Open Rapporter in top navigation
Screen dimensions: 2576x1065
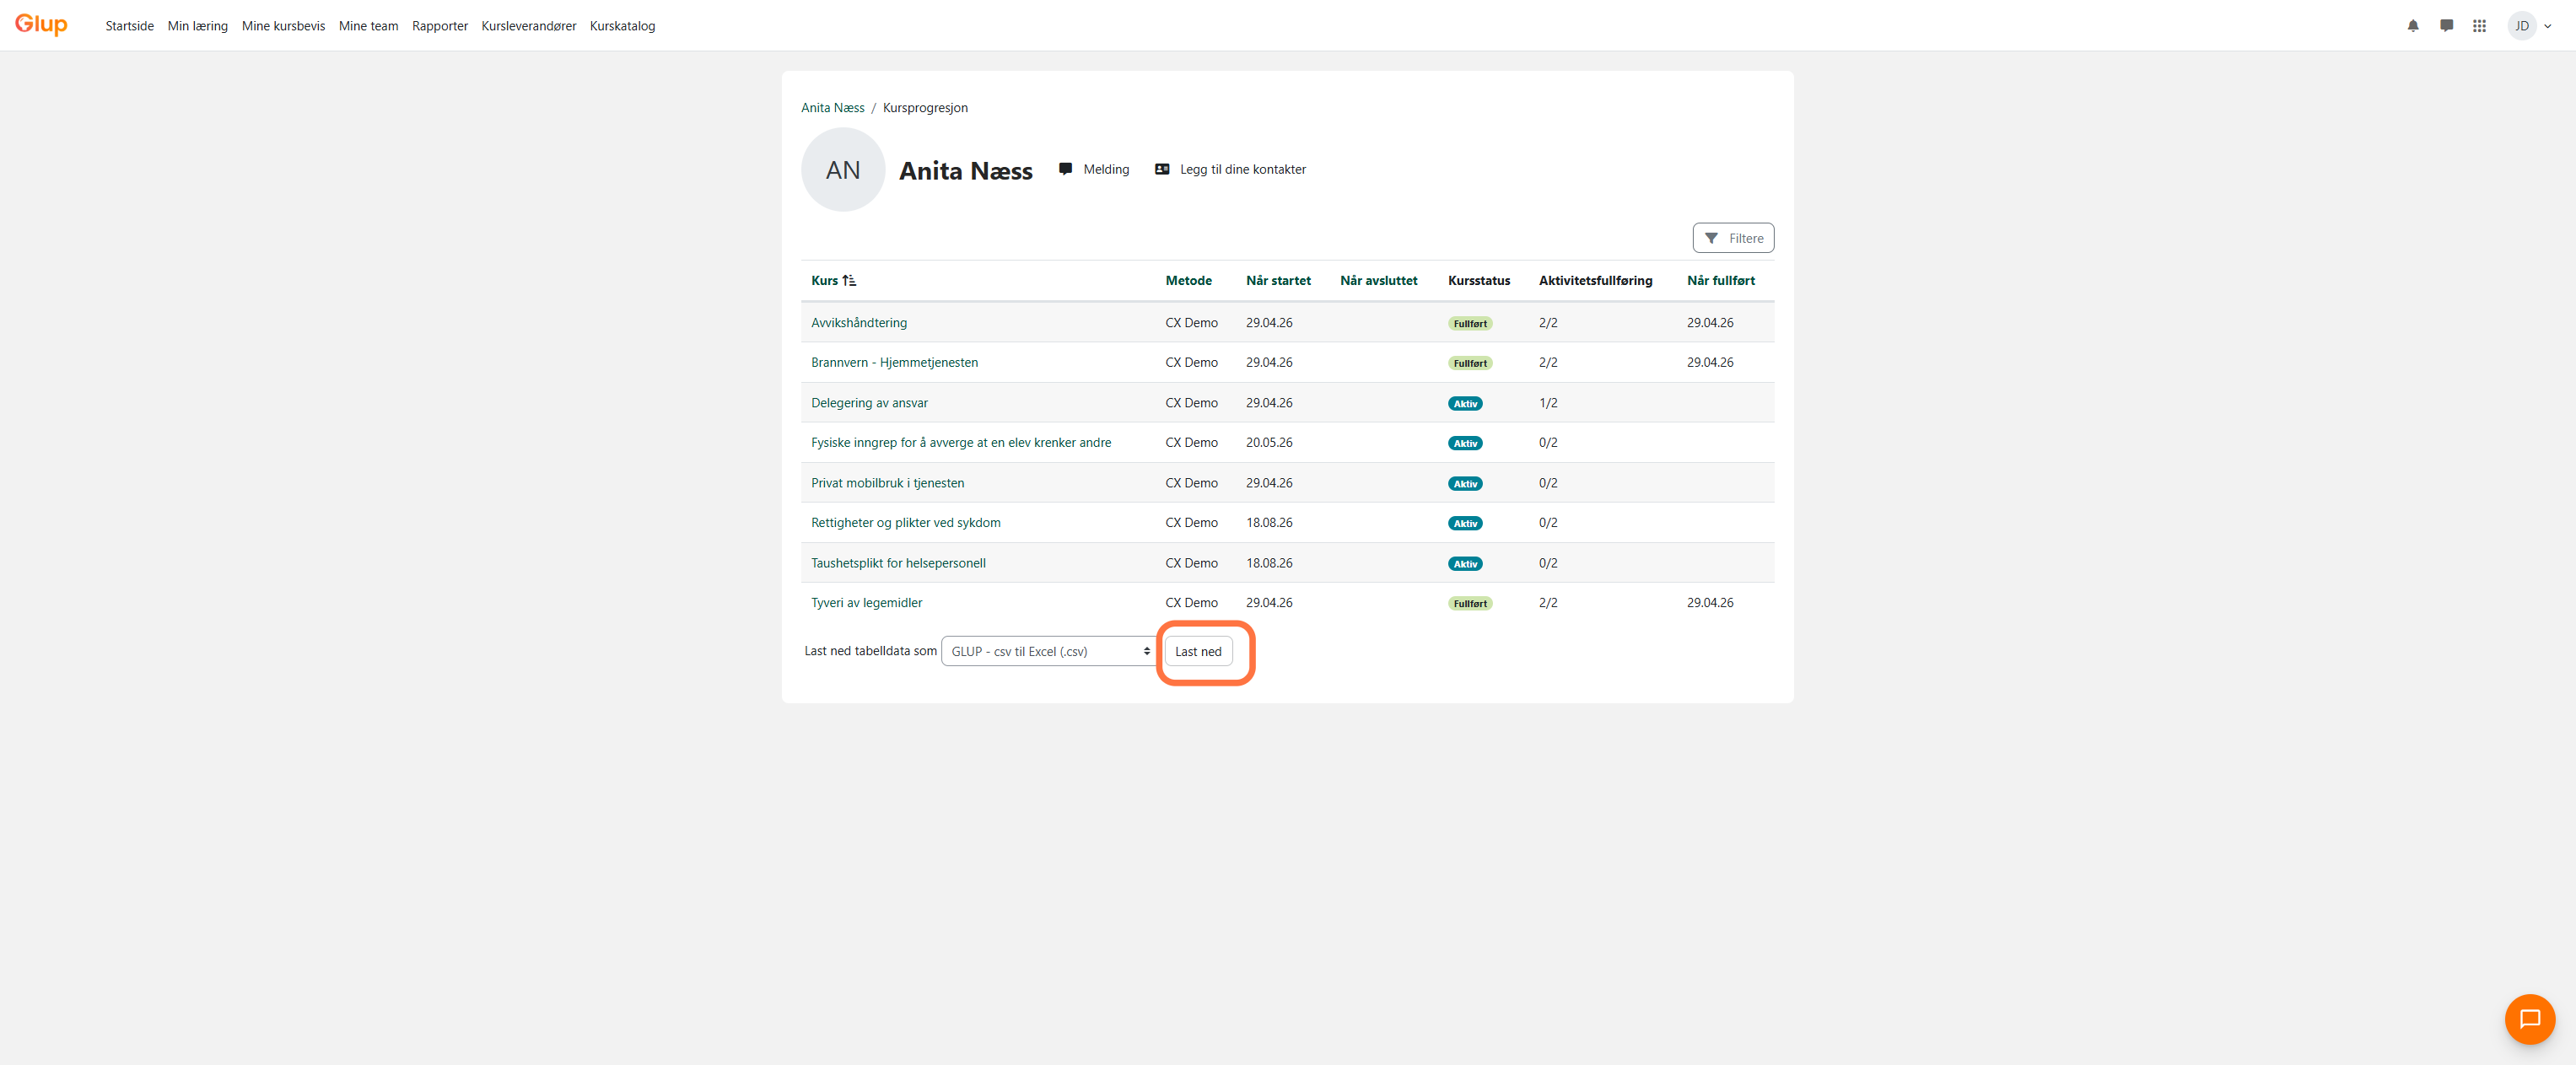tap(440, 26)
